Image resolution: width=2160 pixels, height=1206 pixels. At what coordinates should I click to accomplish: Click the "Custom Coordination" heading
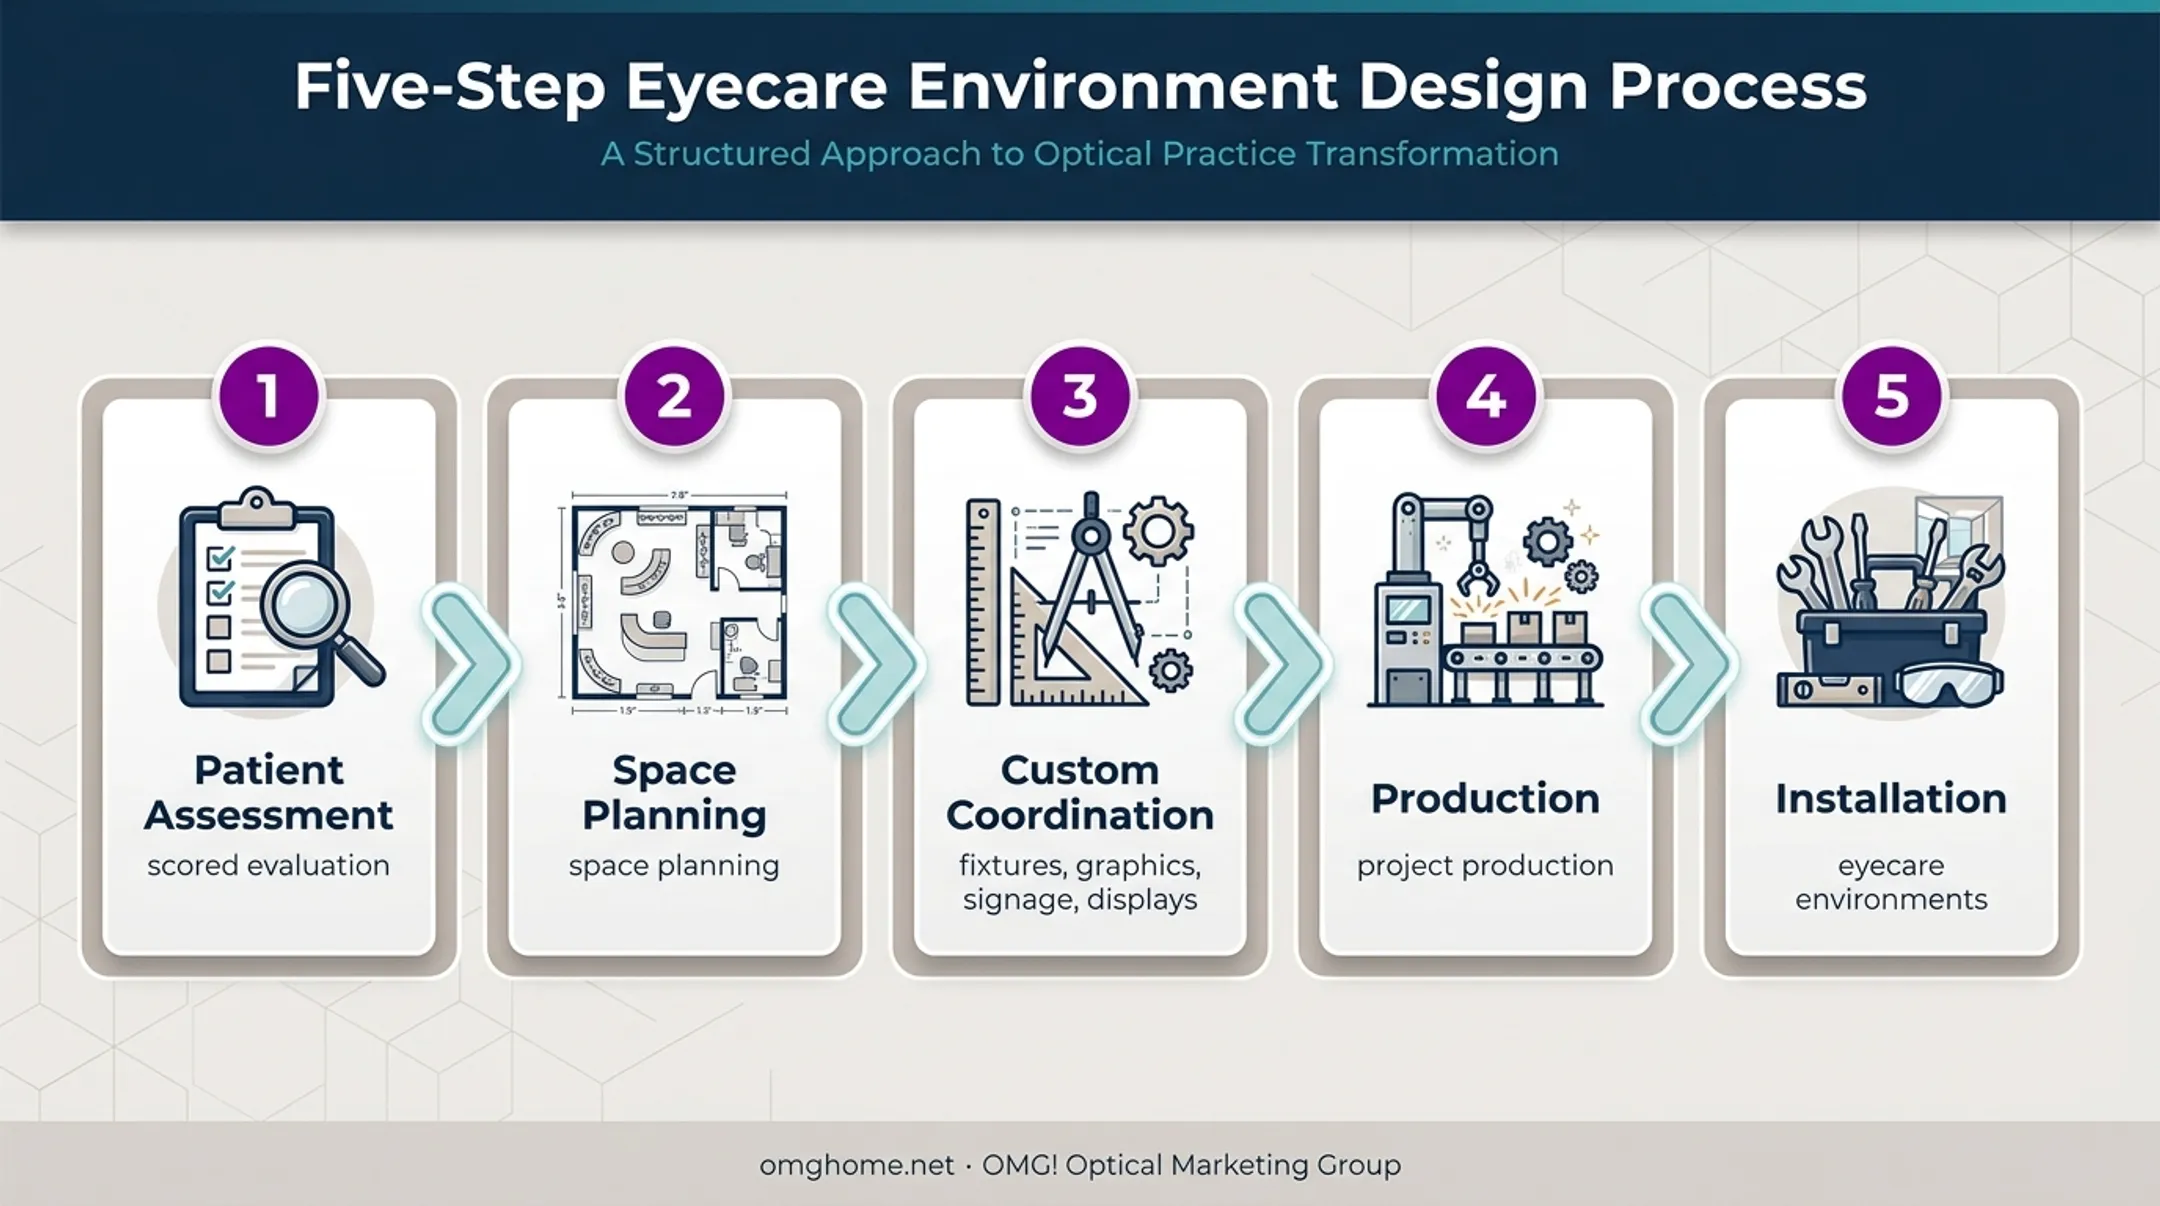[1080, 792]
